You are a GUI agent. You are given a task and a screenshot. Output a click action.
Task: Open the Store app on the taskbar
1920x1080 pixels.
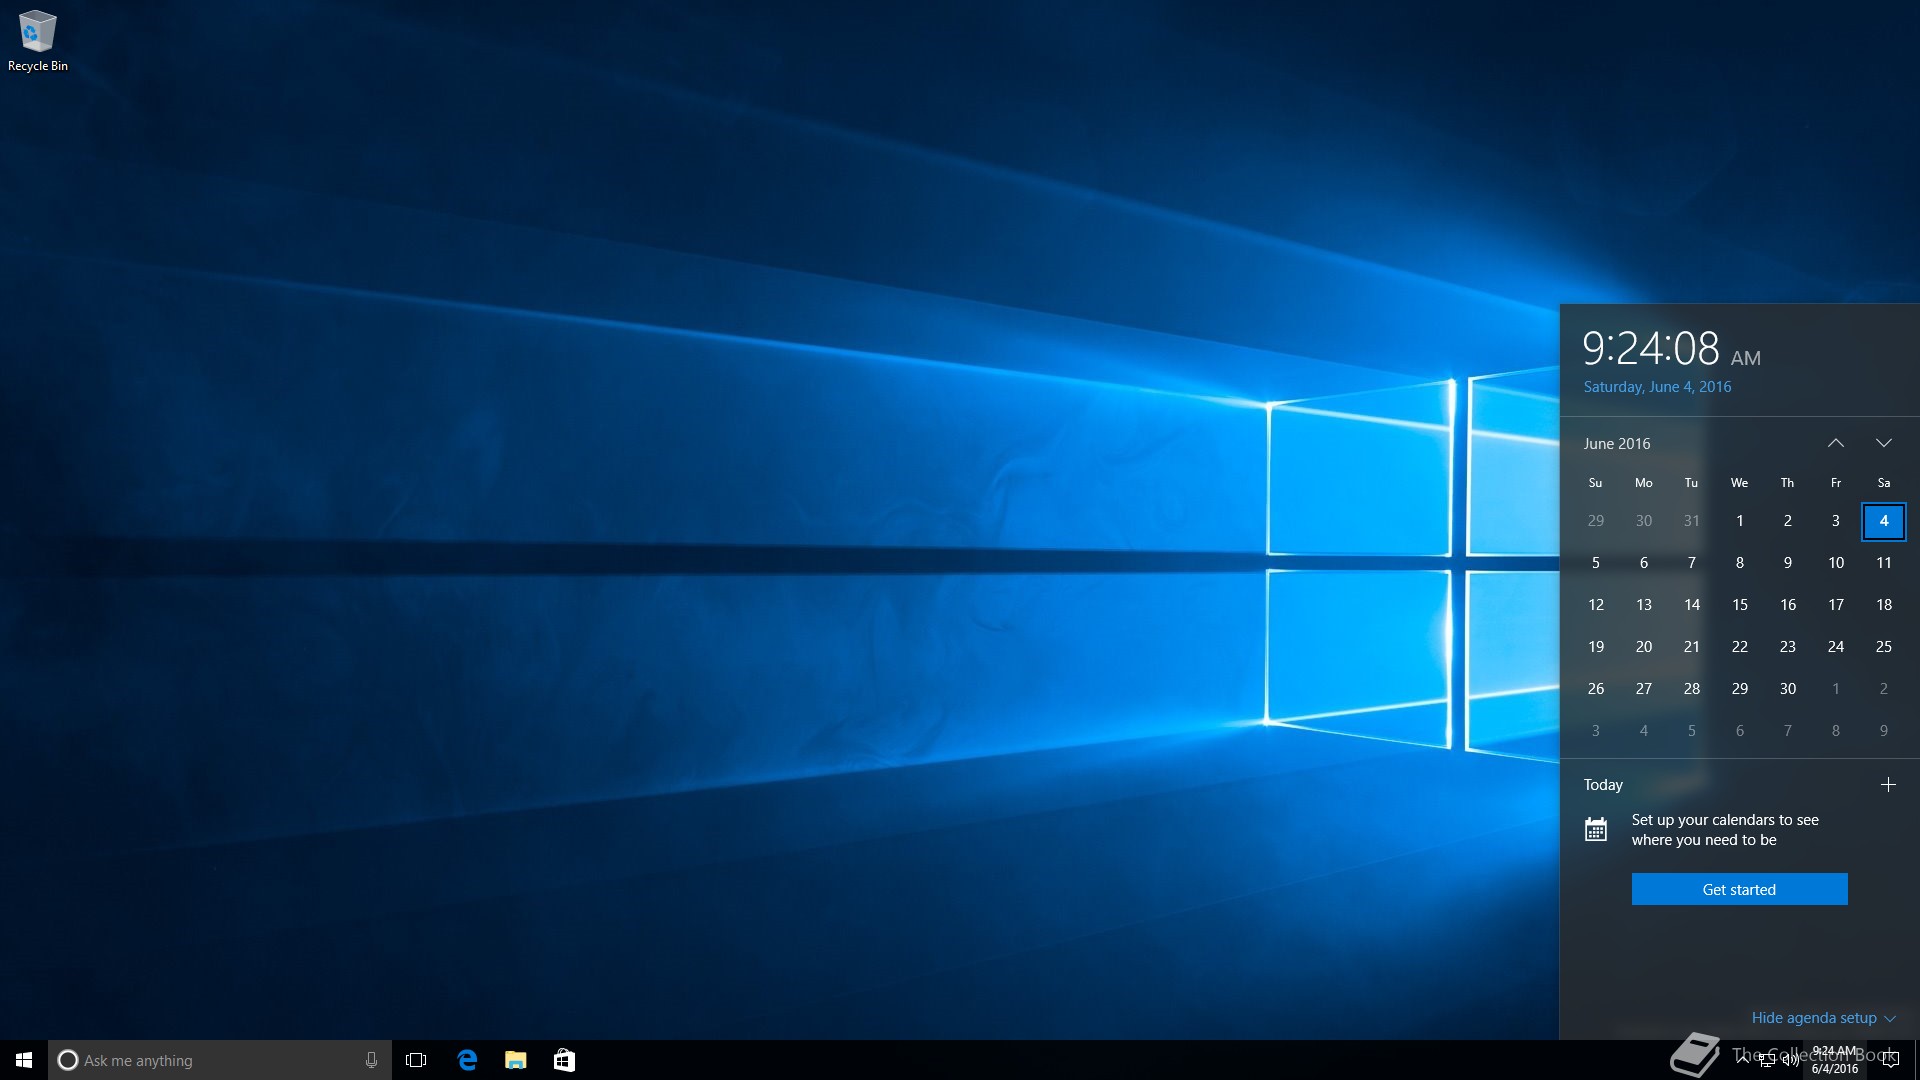coord(564,1060)
